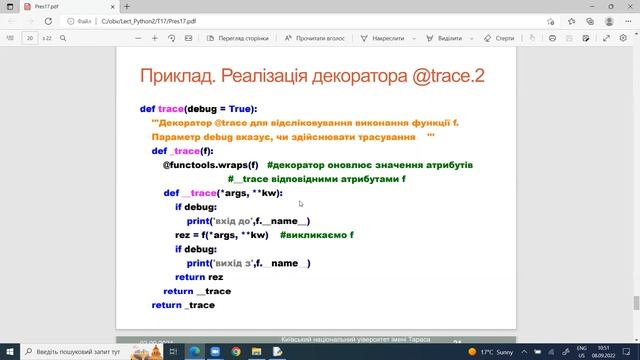The image size is (640, 360).
Task: Expand Виділити highlight color dropdown
Action: pos(471,38)
